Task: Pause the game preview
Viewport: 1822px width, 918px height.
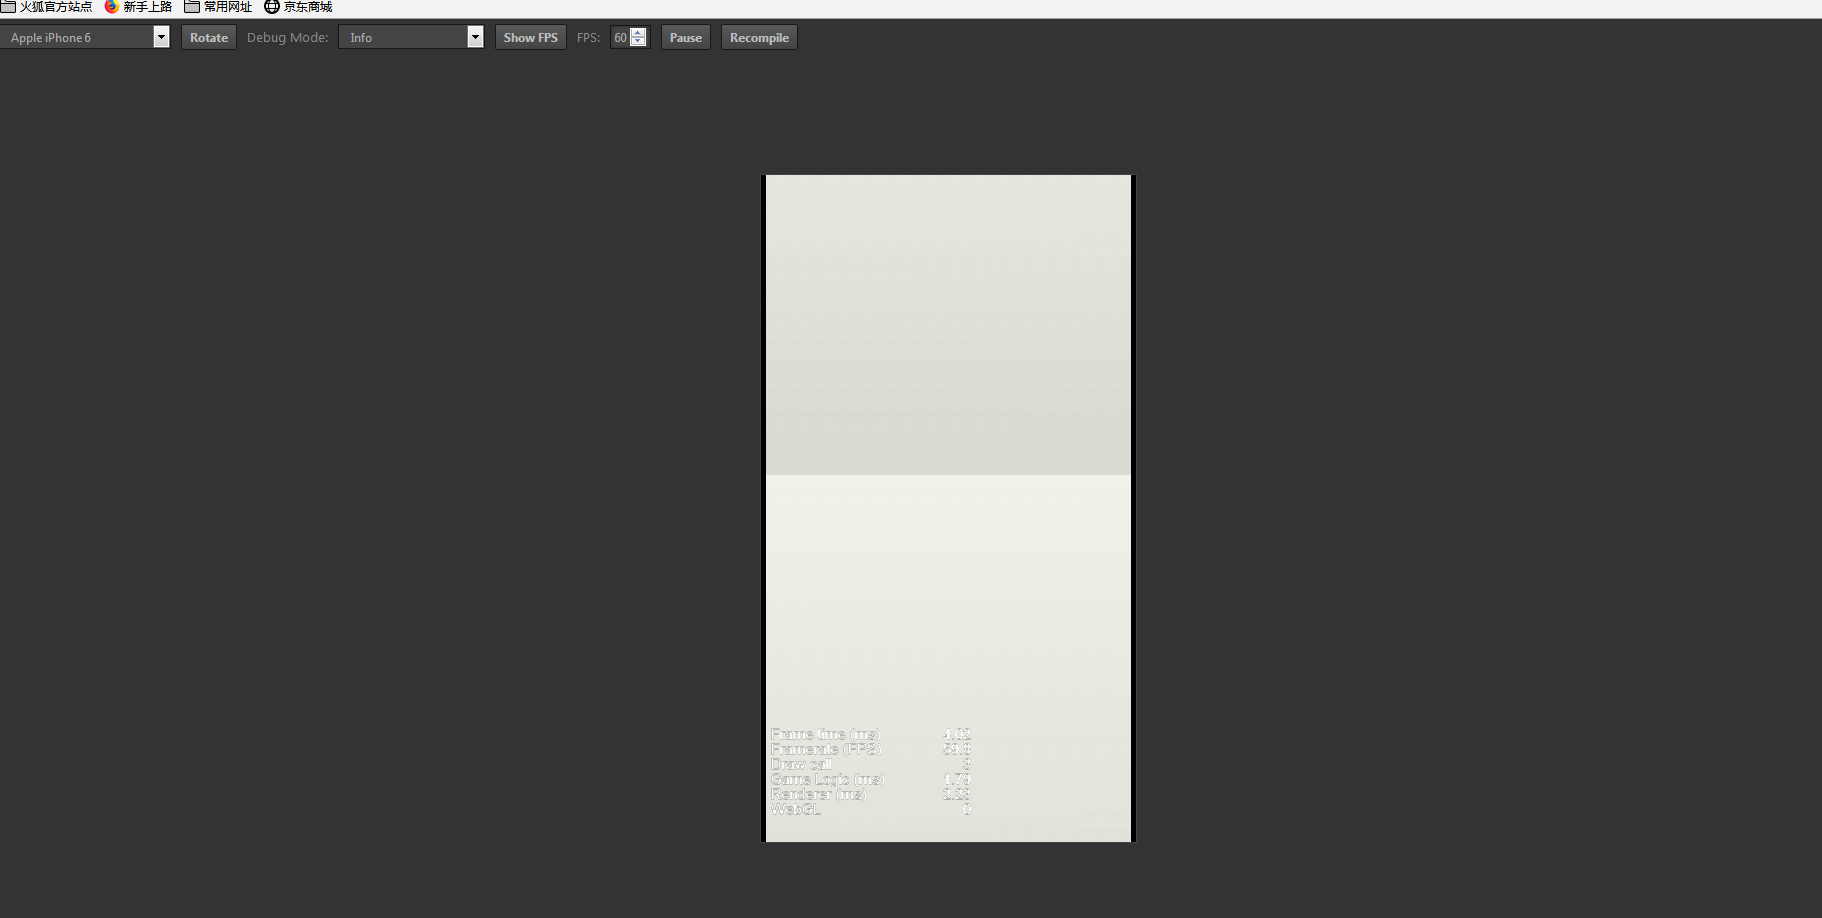Action: 686,37
